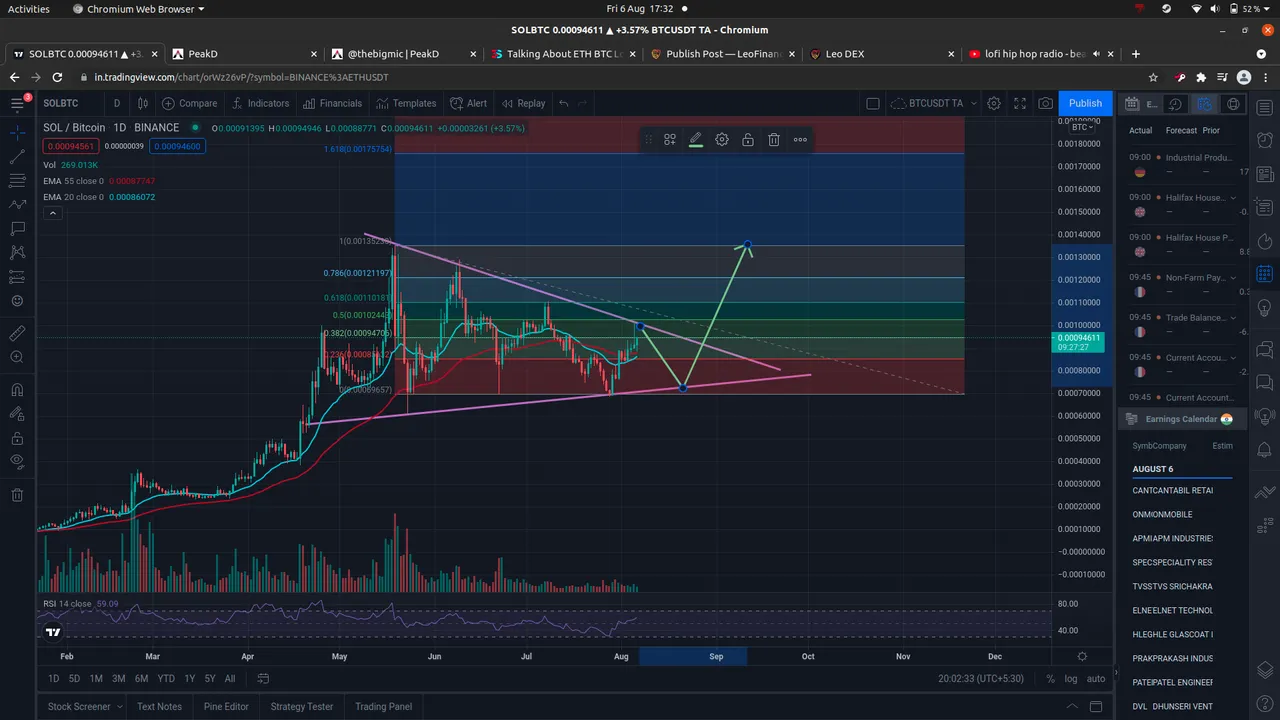Take a chart snapshot with camera icon
The image size is (1280, 720).
(x=1045, y=103)
